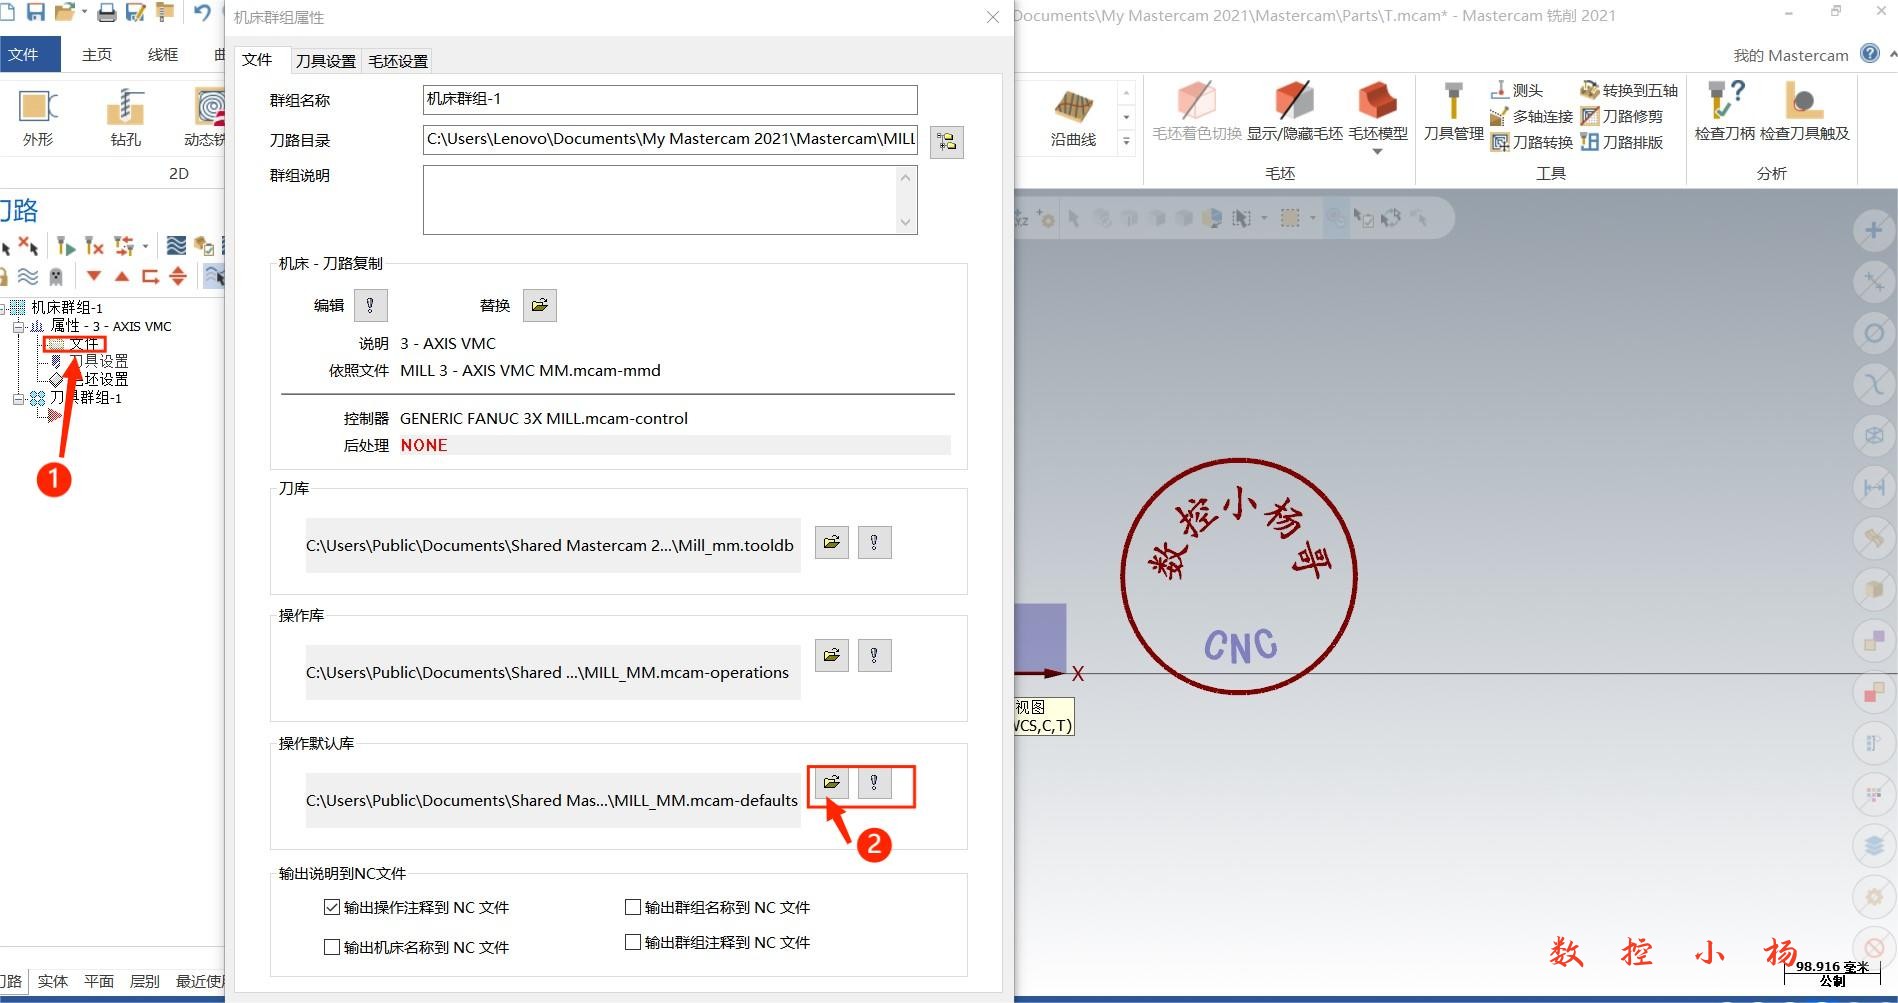The image size is (1898, 1003).
Task: Click 转换到五轴 convert to 5-axis tool
Action: coord(1629,90)
